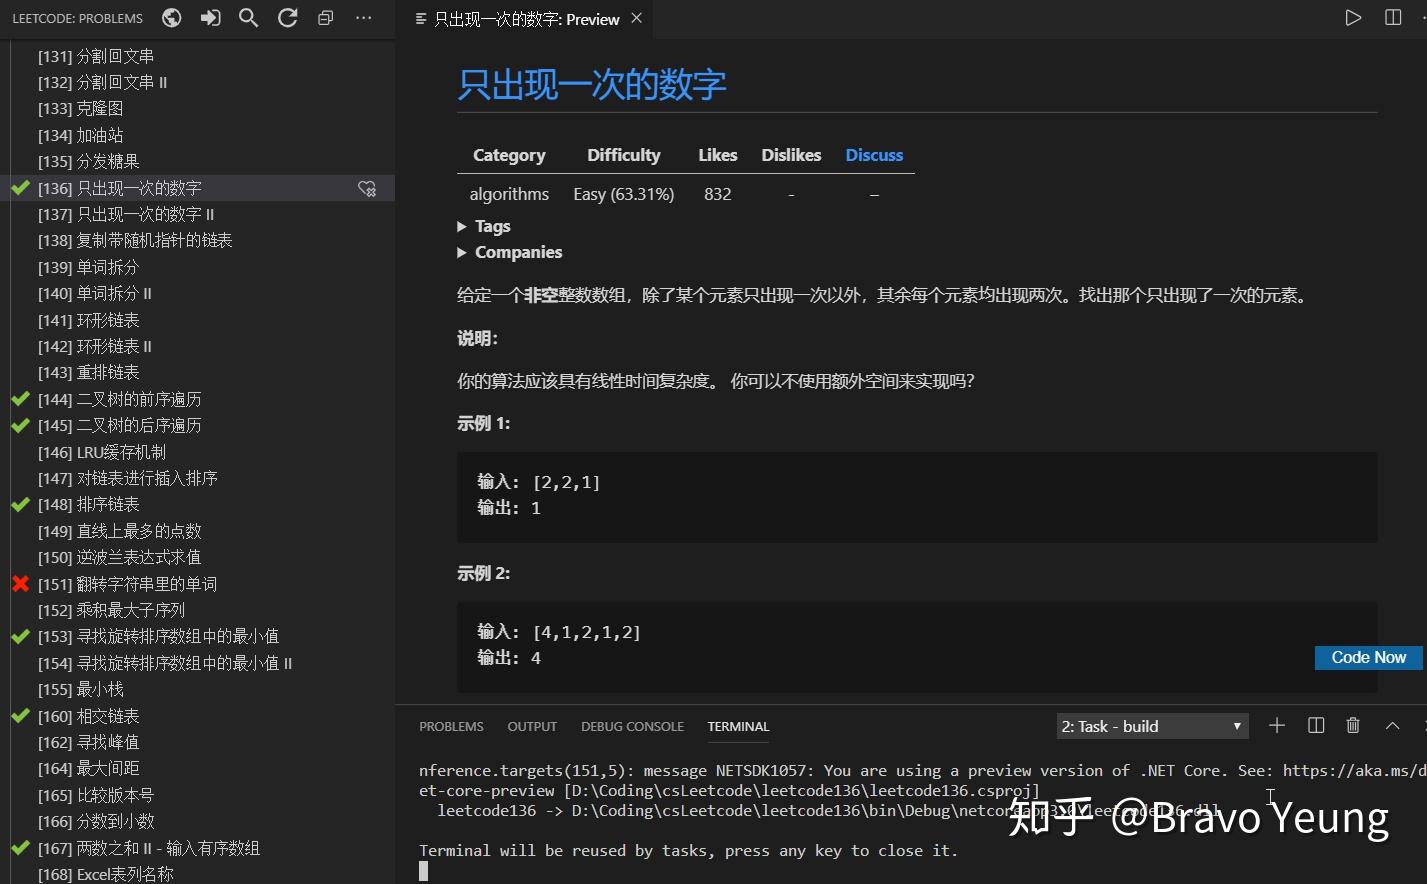The height and width of the screenshot is (884, 1427).
Task: Open the '2: Task - build' terminal dropdown
Action: (1151, 725)
